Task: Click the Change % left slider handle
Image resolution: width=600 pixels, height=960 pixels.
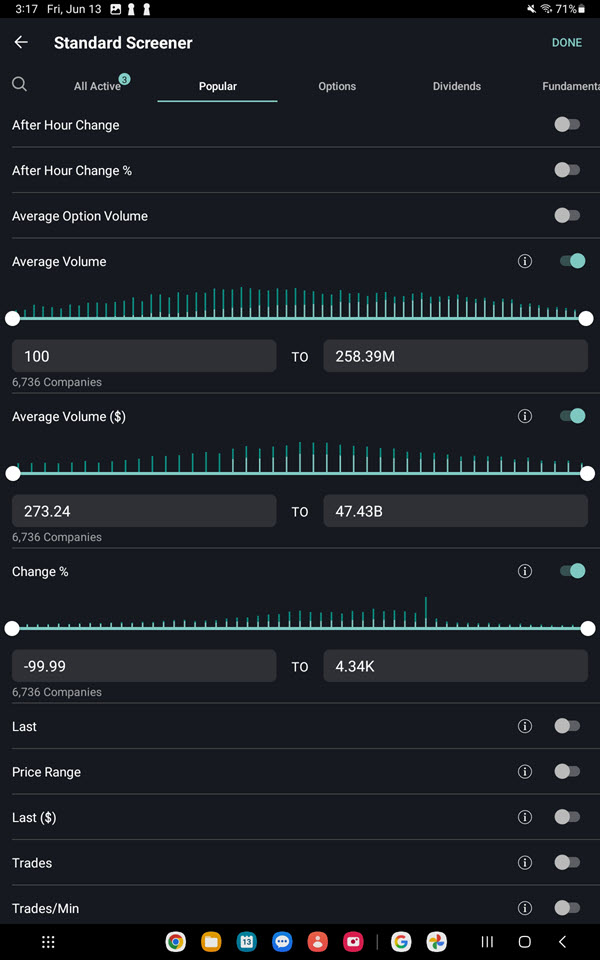Action: click(12, 628)
